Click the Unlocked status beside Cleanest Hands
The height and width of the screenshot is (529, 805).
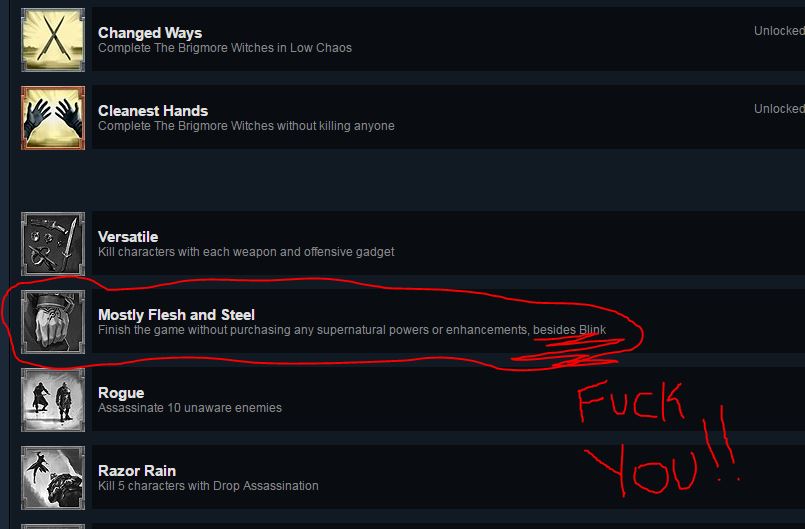[779, 109]
